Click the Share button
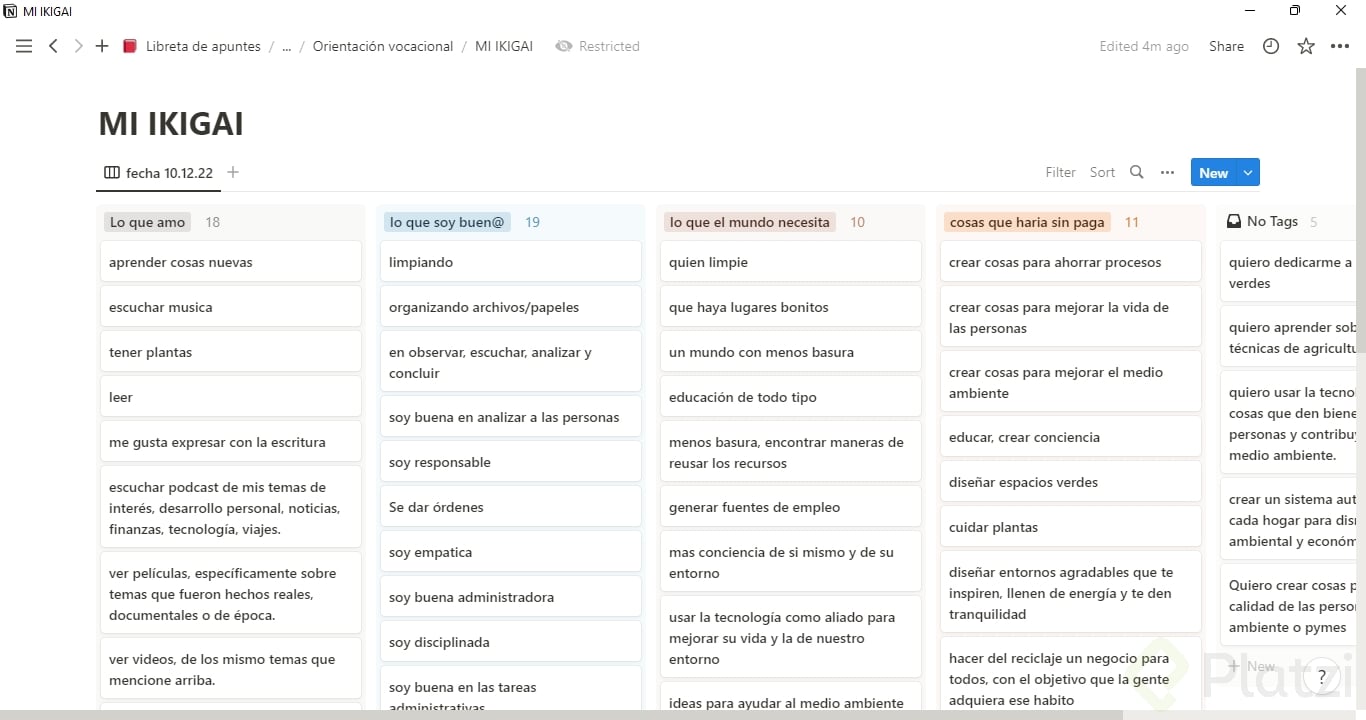Viewport: 1366px width, 720px height. click(1226, 46)
